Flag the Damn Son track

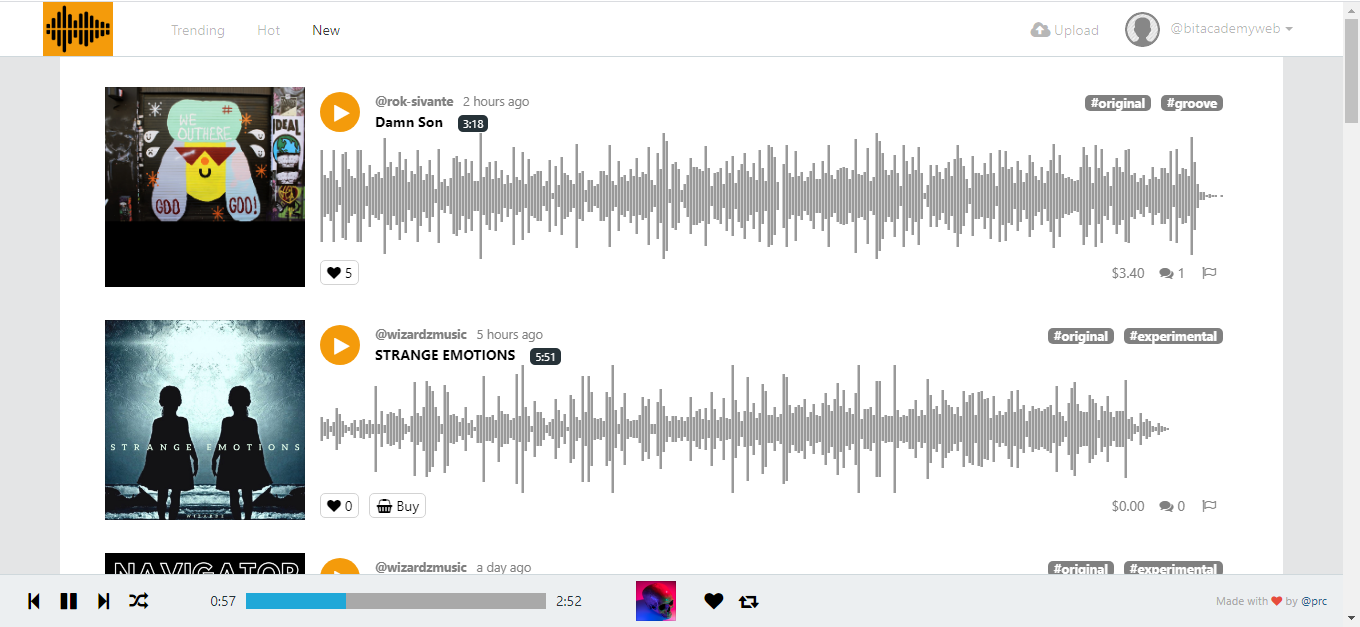1209,273
